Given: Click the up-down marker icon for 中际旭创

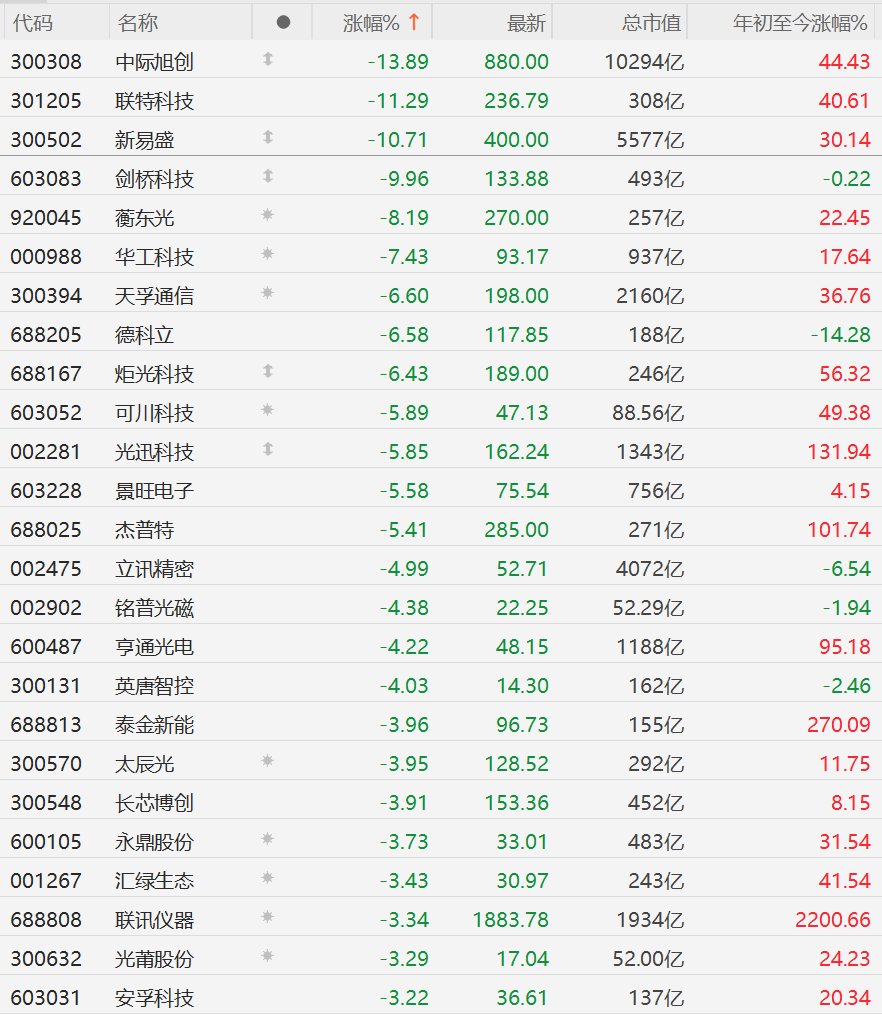Looking at the screenshot, I should click(x=268, y=59).
